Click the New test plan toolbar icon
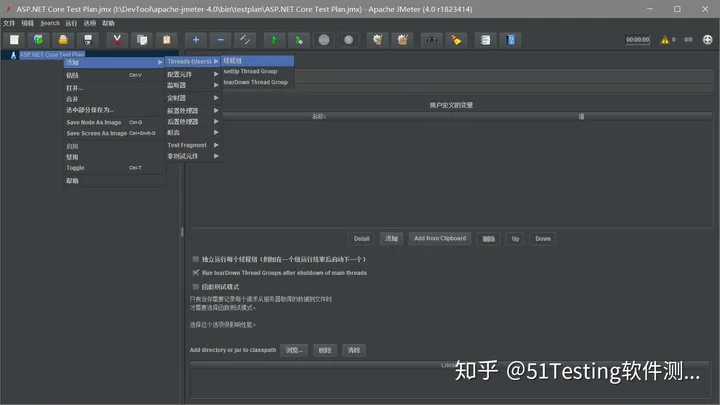720x405 pixels. coord(14,40)
